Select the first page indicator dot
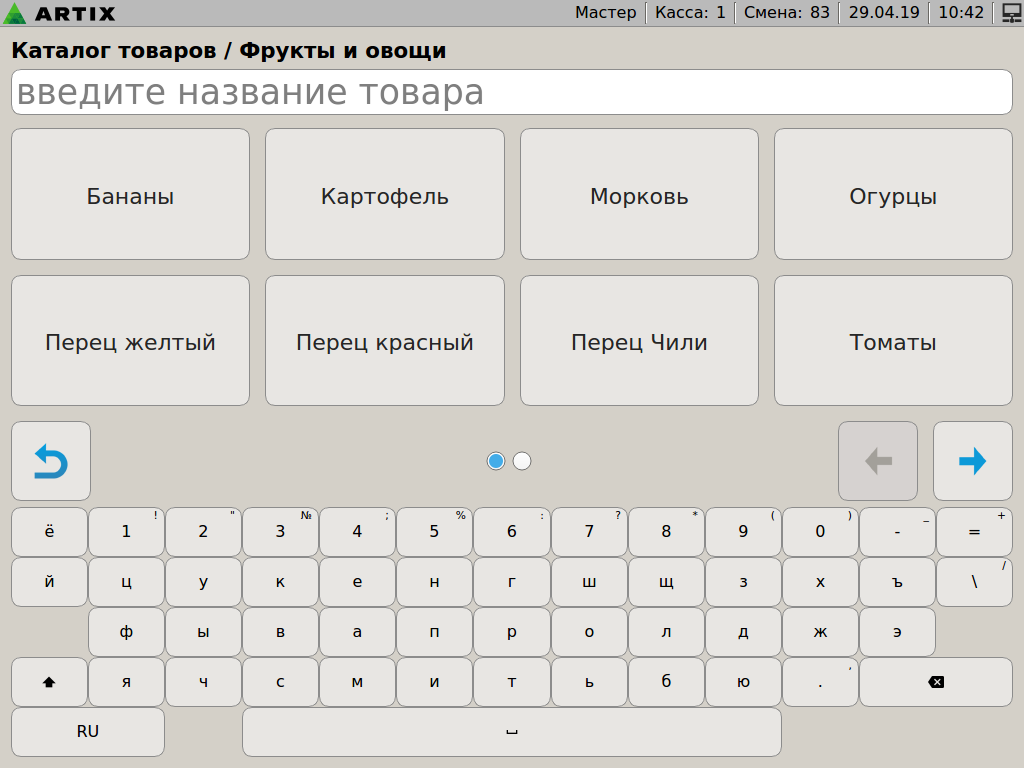This screenshot has width=1024, height=768. pyautogui.click(x=495, y=461)
